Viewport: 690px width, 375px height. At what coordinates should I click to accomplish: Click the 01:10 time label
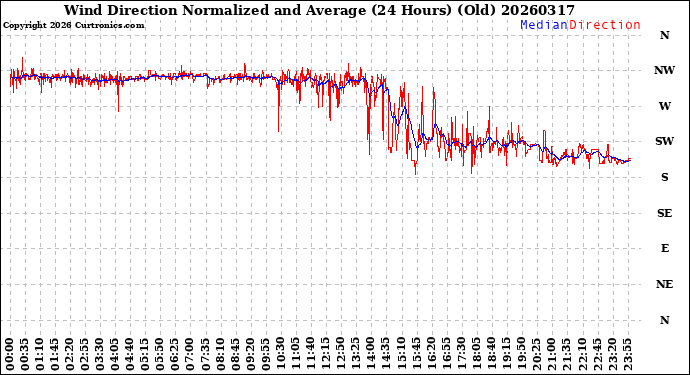coord(40,355)
